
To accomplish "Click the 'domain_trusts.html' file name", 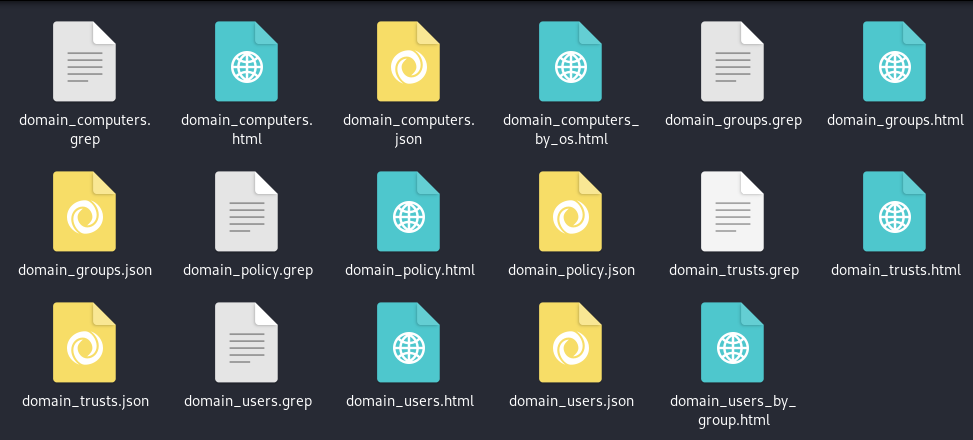I will pos(896,271).
